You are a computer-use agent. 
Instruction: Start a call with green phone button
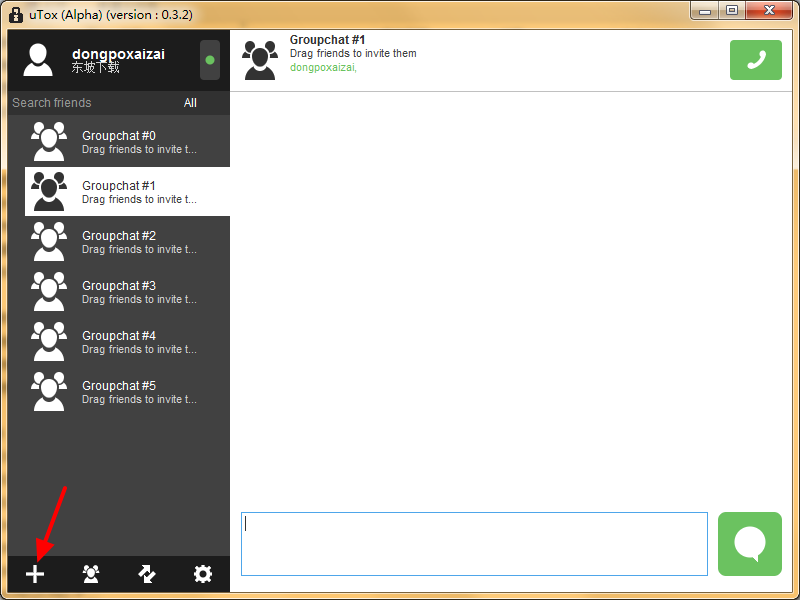click(x=755, y=60)
